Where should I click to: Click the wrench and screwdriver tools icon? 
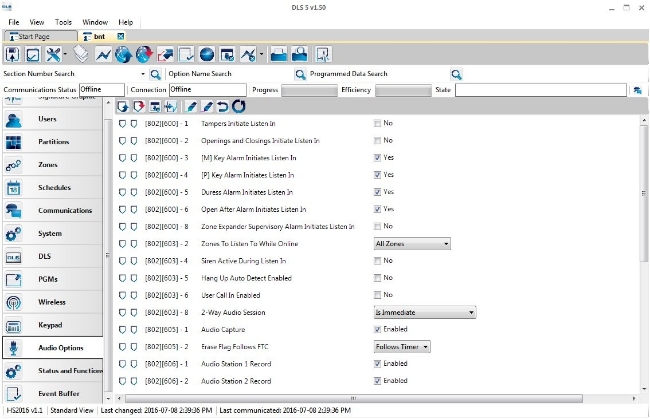[53, 54]
